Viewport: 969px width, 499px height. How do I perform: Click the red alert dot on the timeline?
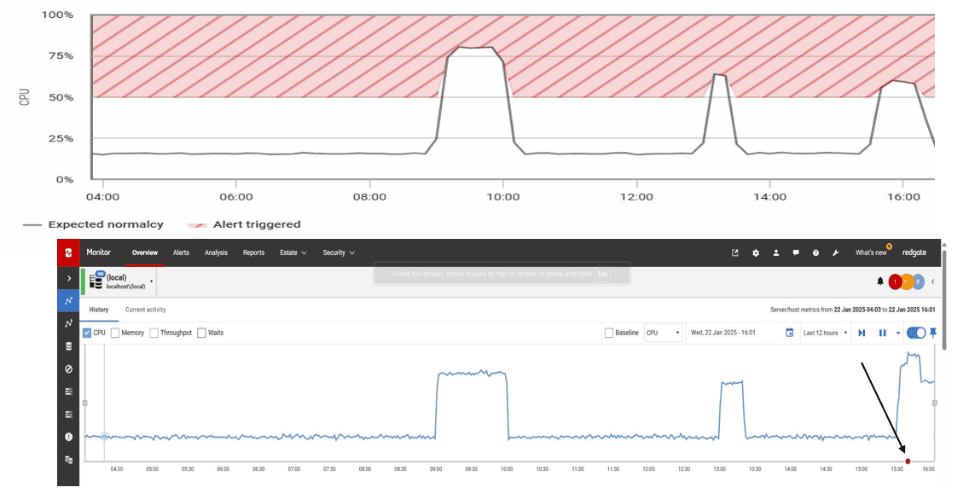pyautogui.click(x=908, y=461)
